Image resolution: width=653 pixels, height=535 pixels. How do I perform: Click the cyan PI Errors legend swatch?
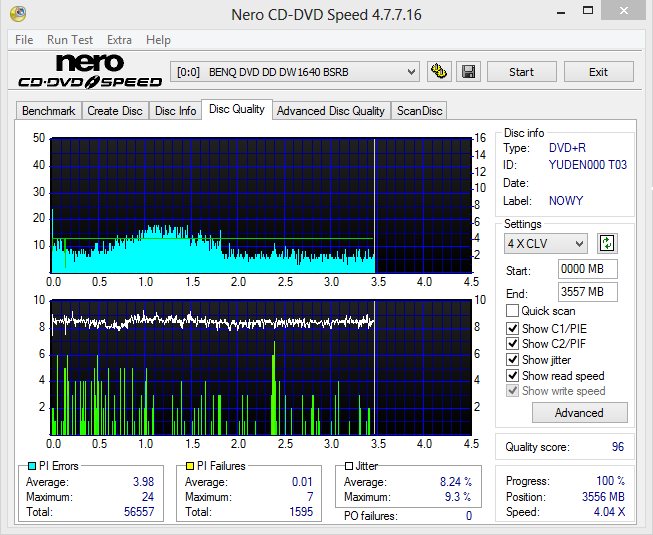(32, 465)
